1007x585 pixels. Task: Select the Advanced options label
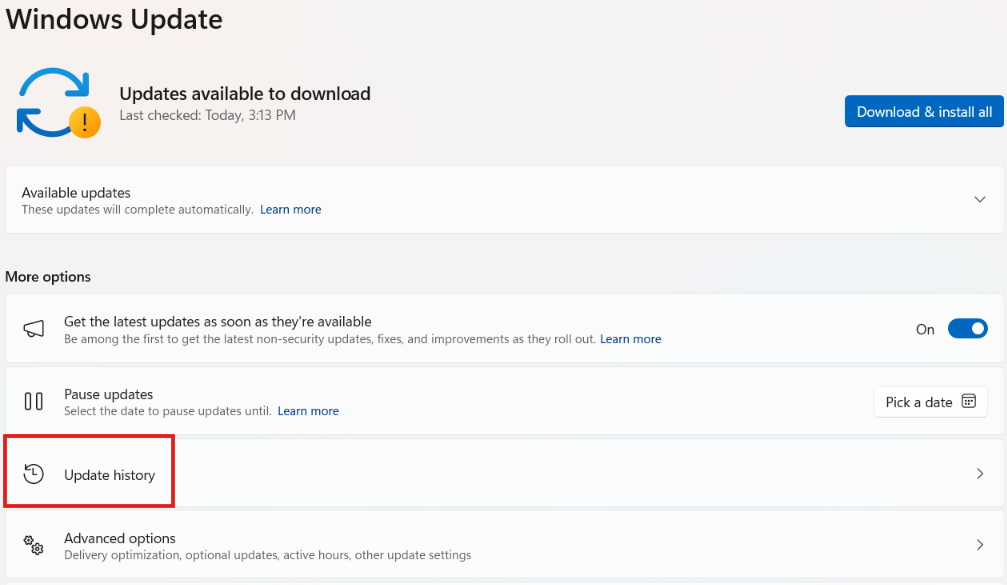[x=119, y=538]
